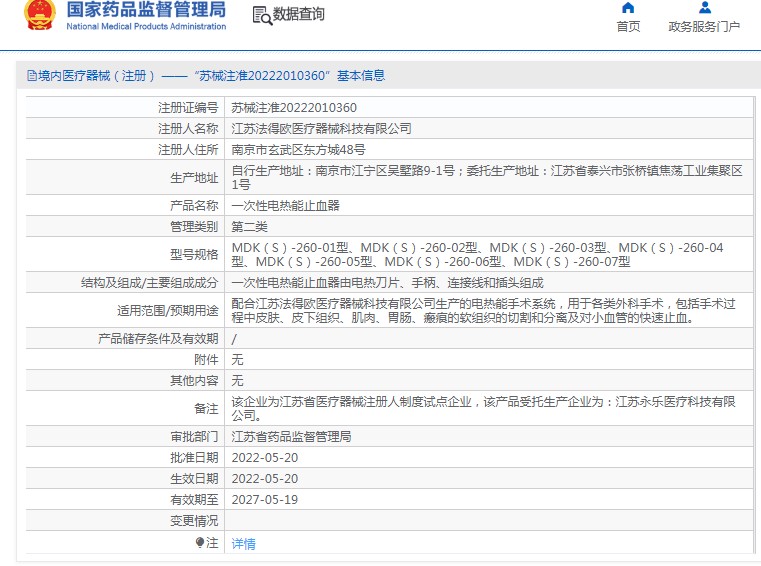Screen dimensions: 761x566
Task: Click the 管理类别 row label
Action: click(x=194, y=226)
